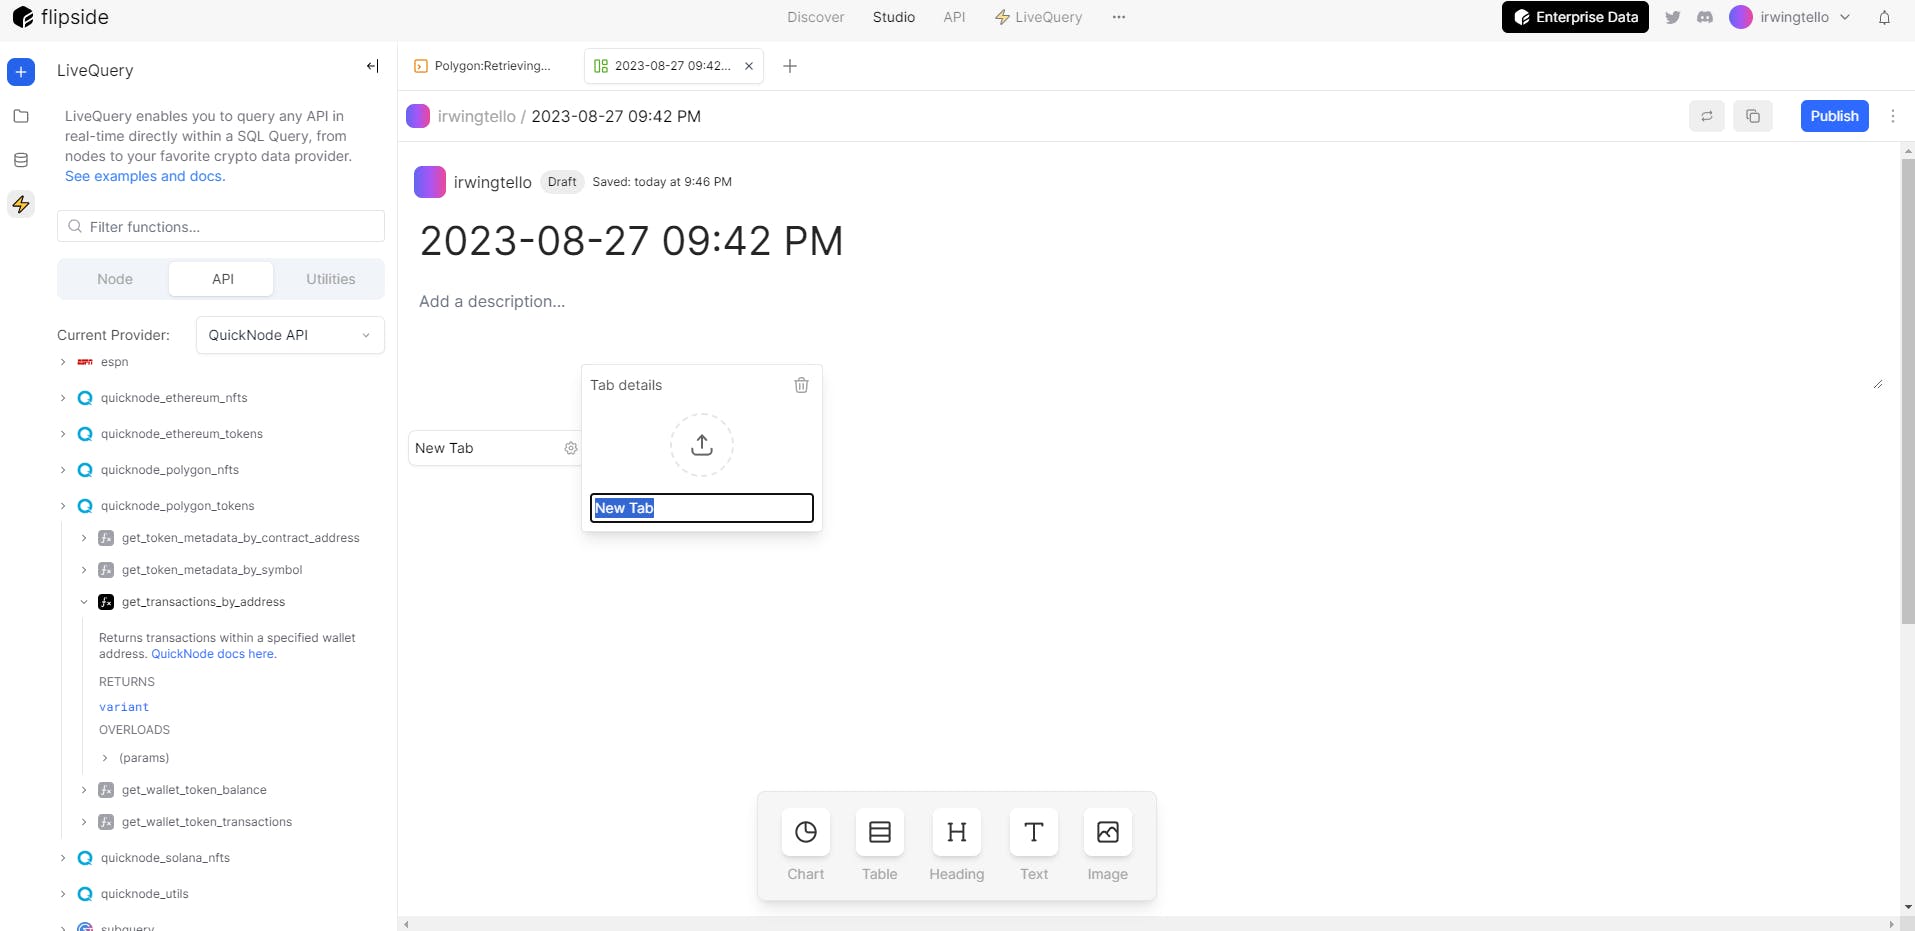Add a new studio tab with plus

click(x=790, y=66)
